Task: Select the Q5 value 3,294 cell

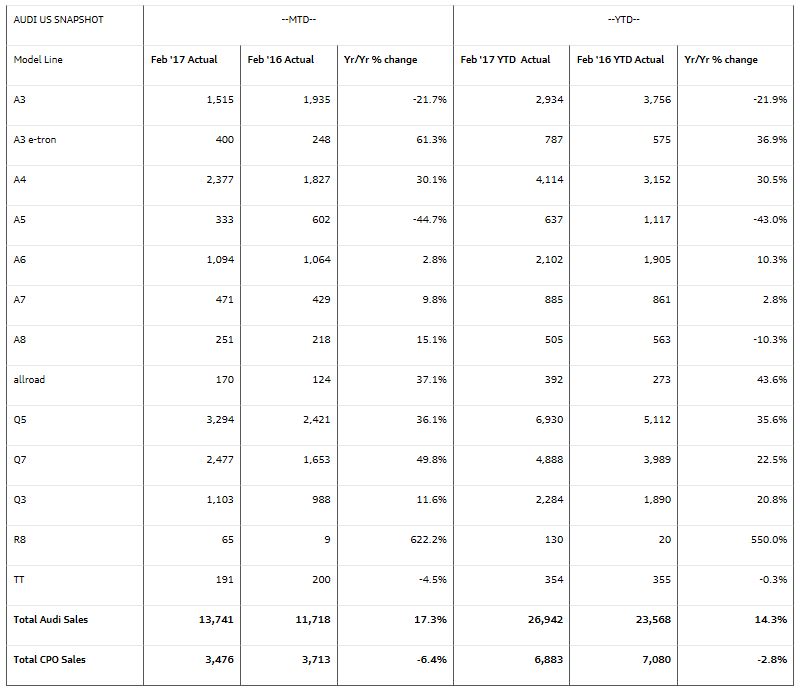Action: click(218, 419)
